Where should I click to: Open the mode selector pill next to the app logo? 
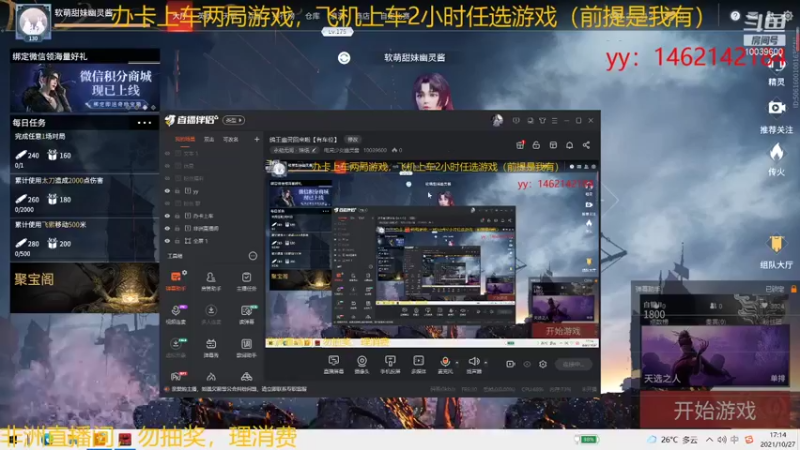(234, 120)
